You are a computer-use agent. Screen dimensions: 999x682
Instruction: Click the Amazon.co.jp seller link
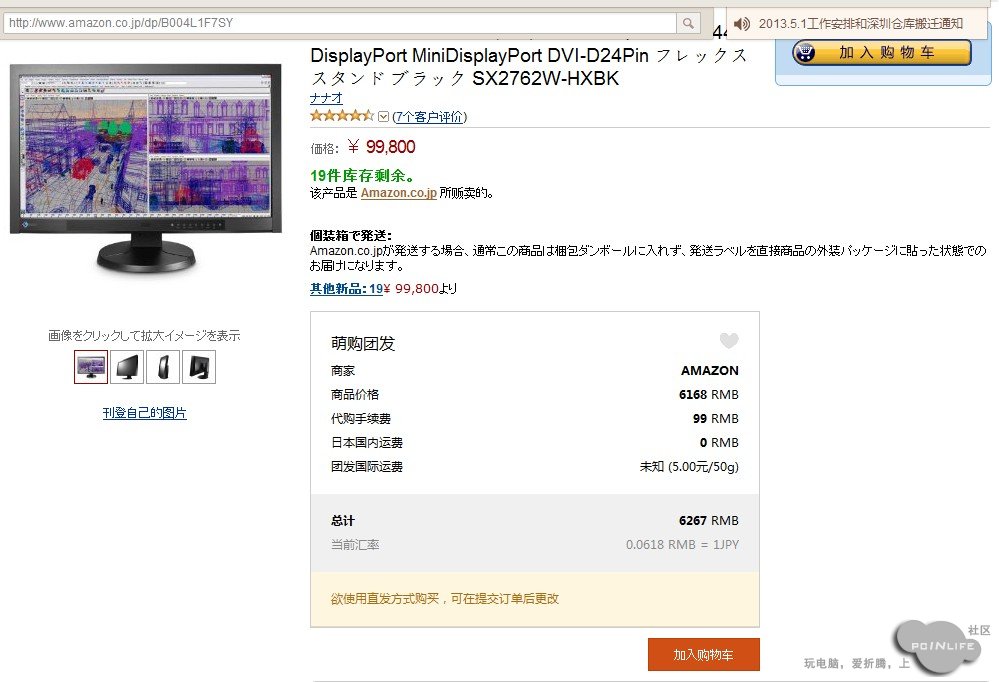click(x=398, y=192)
